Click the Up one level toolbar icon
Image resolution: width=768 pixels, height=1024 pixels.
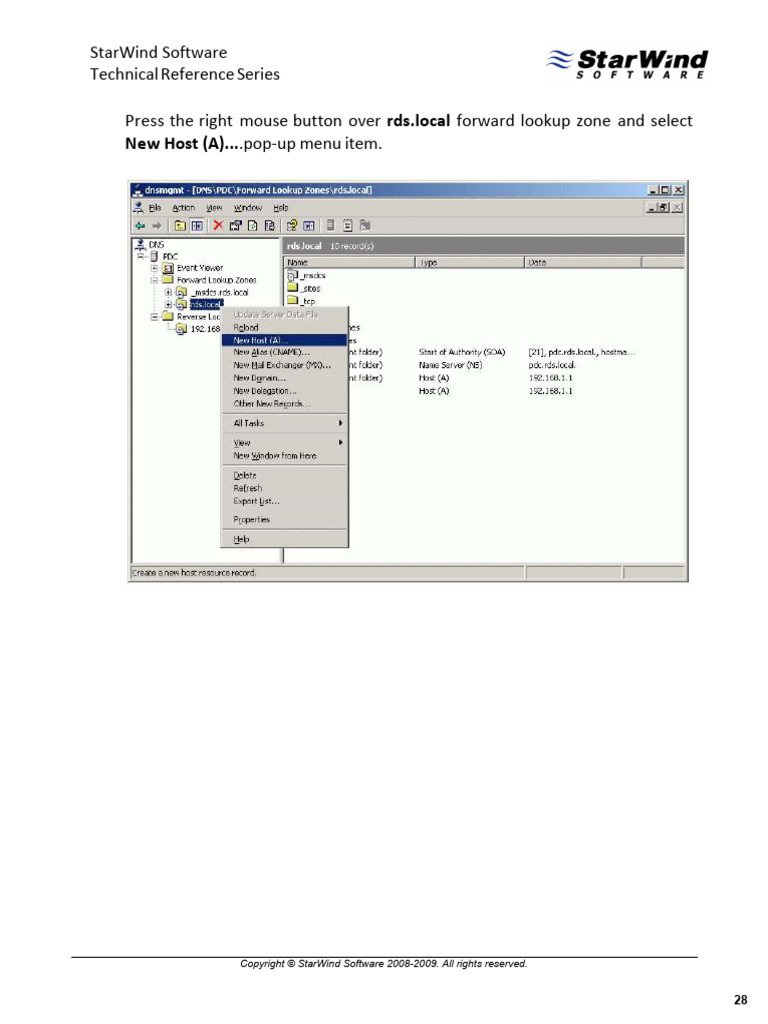point(180,226)
